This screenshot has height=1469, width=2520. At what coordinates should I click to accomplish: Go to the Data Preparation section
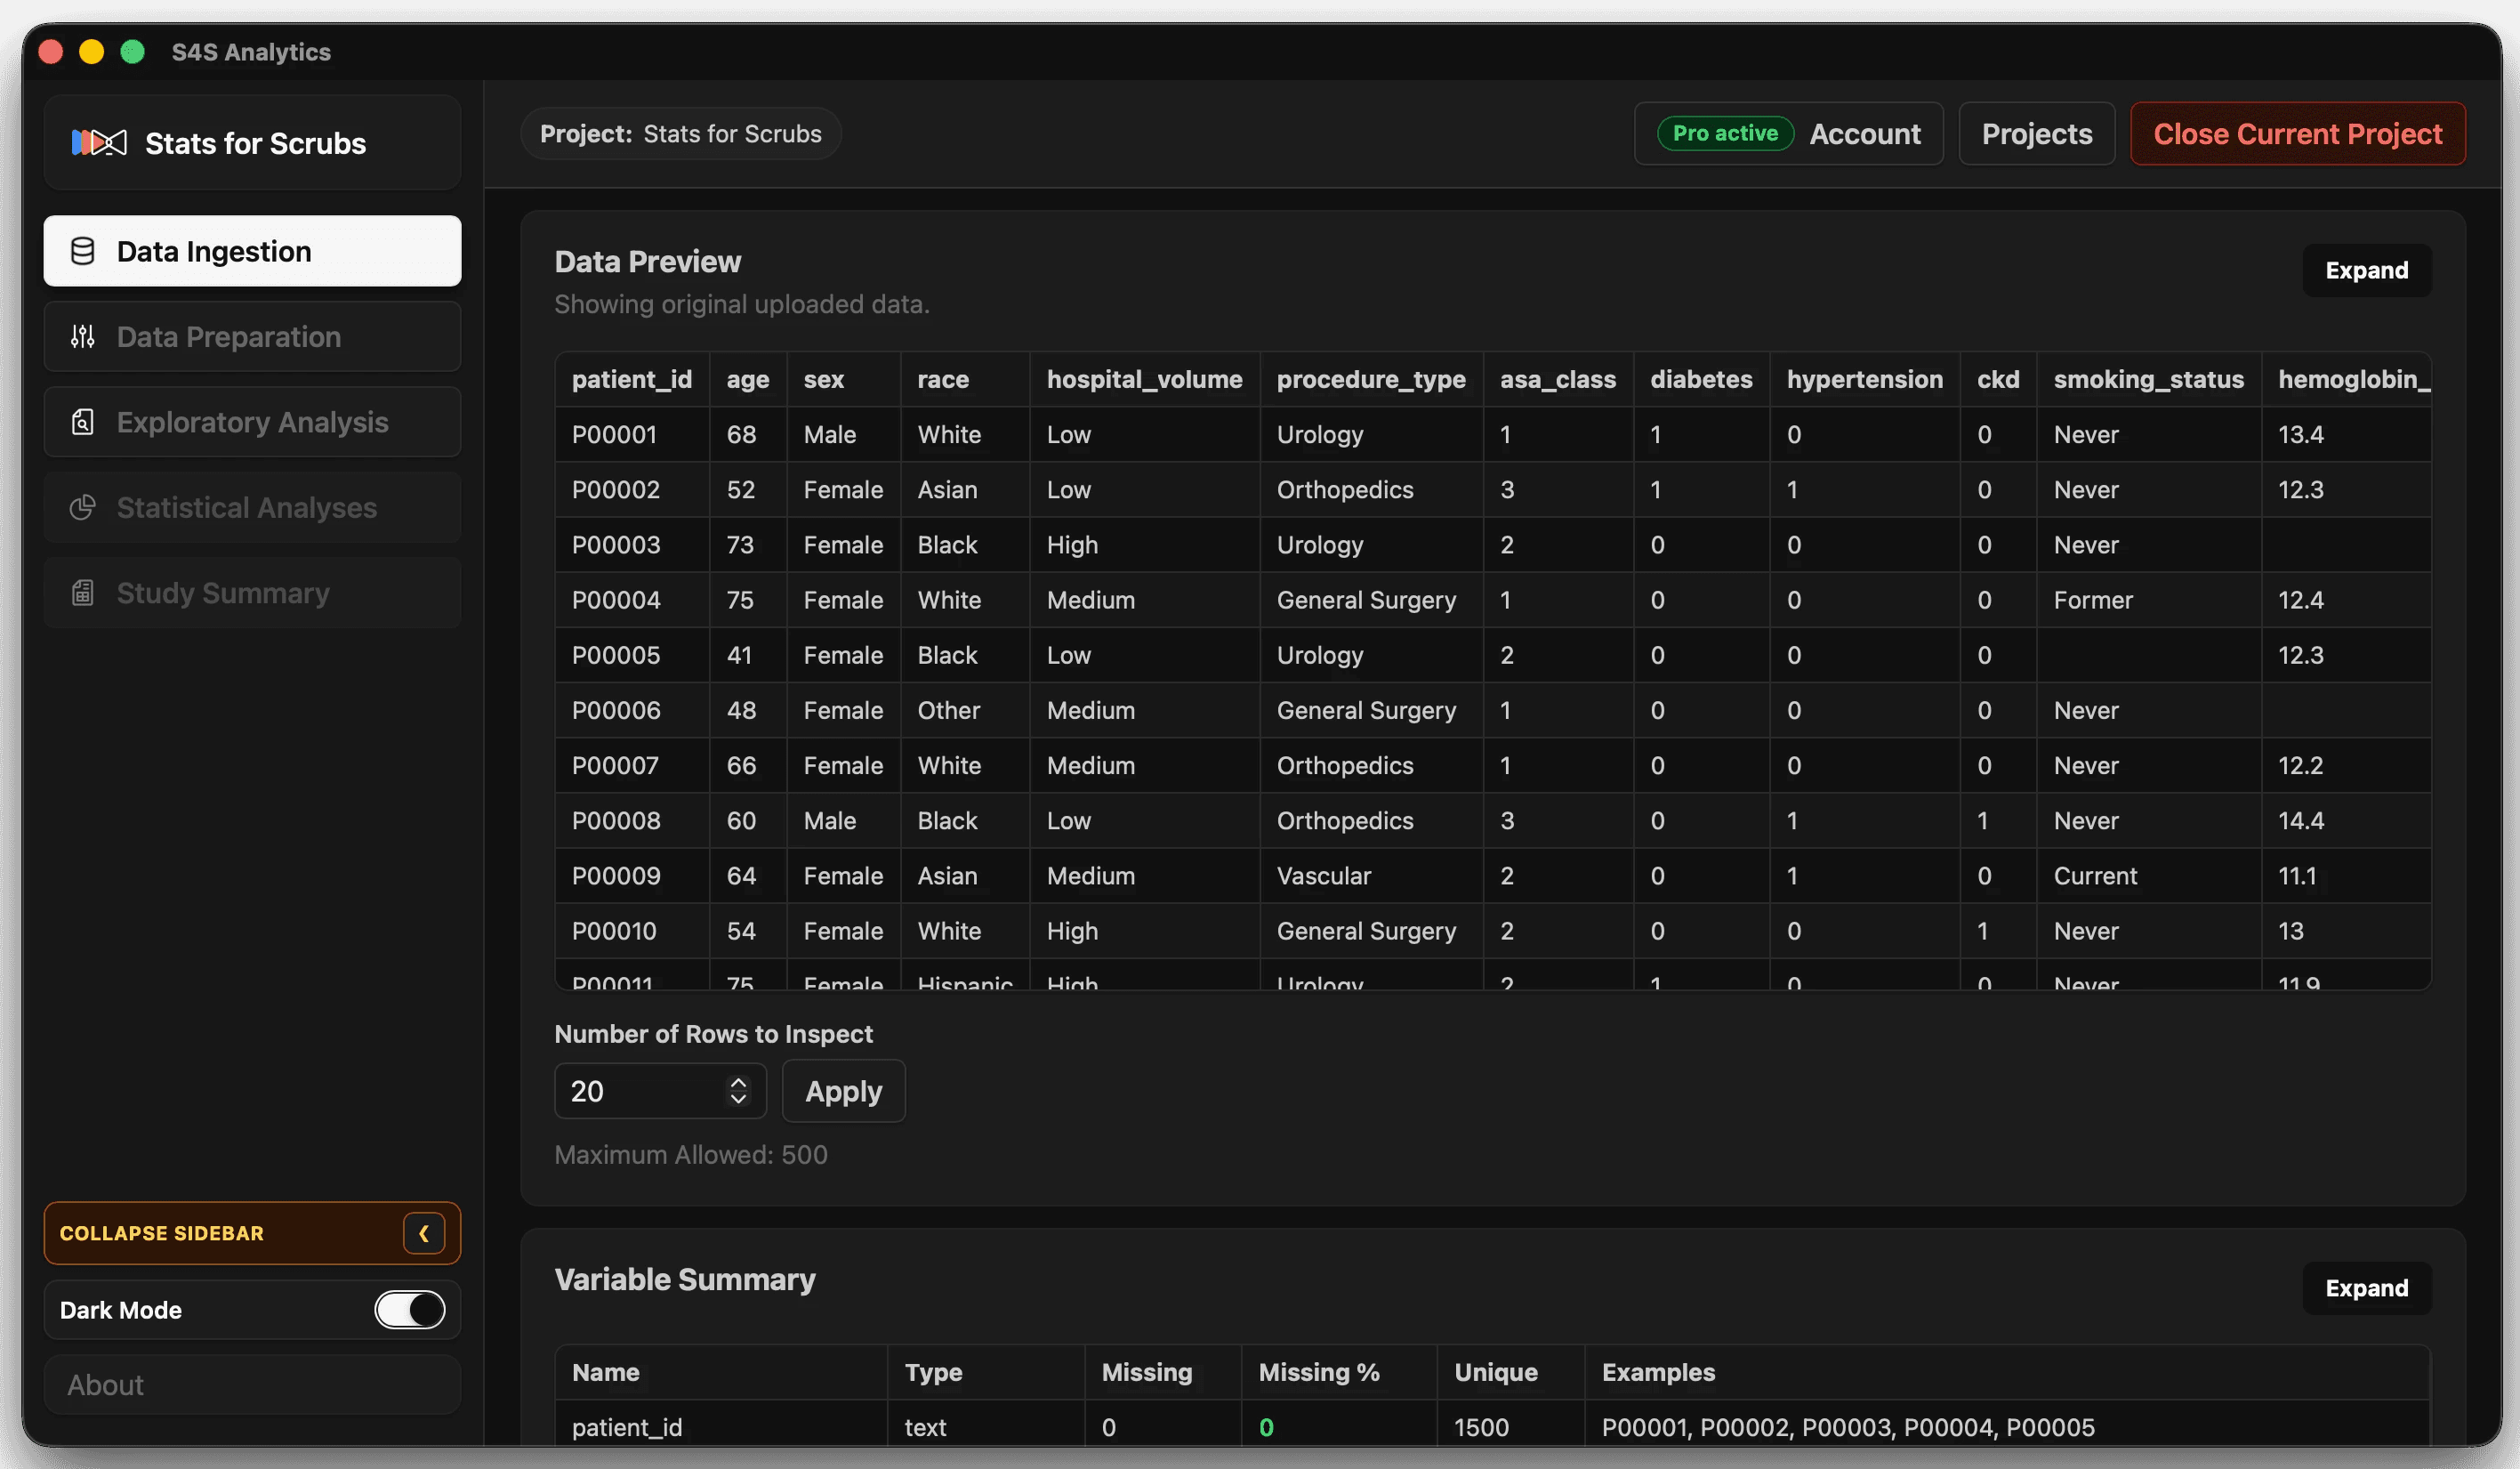pyautogui.click(x=229, y=337)
